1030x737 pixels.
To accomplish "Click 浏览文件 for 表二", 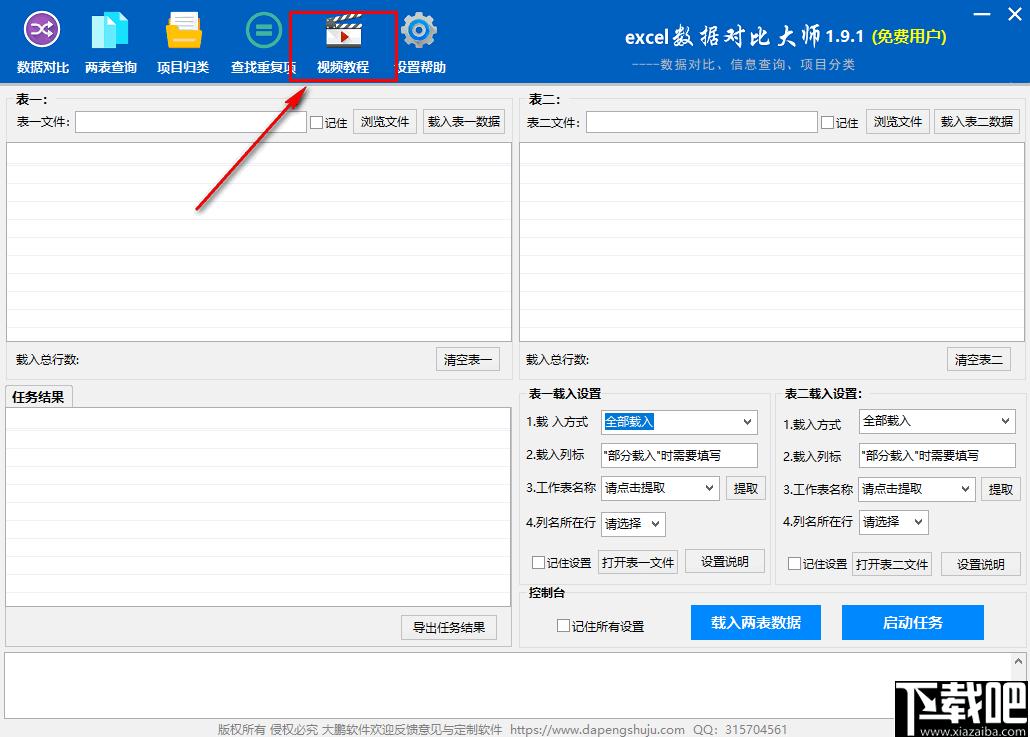I will pos(897,122).
